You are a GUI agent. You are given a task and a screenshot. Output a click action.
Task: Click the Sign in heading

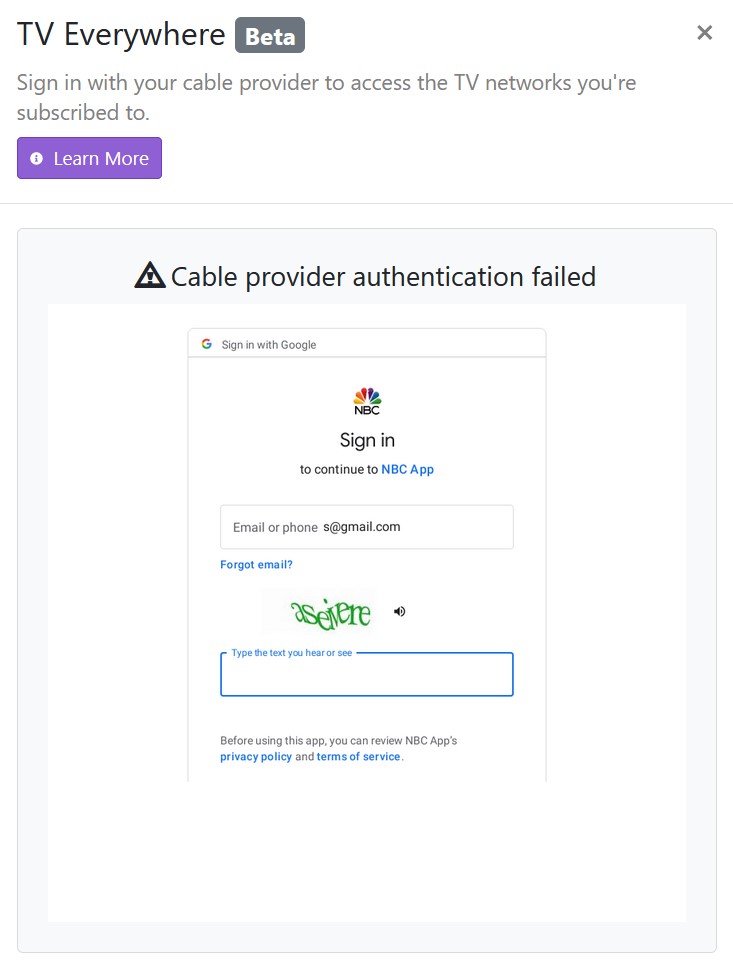click(367, 440)
